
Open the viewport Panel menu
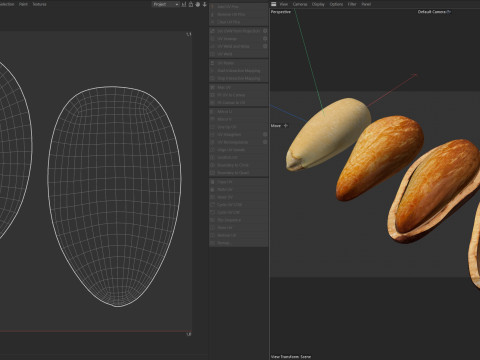pyautogui.click(x=366, y=4)
